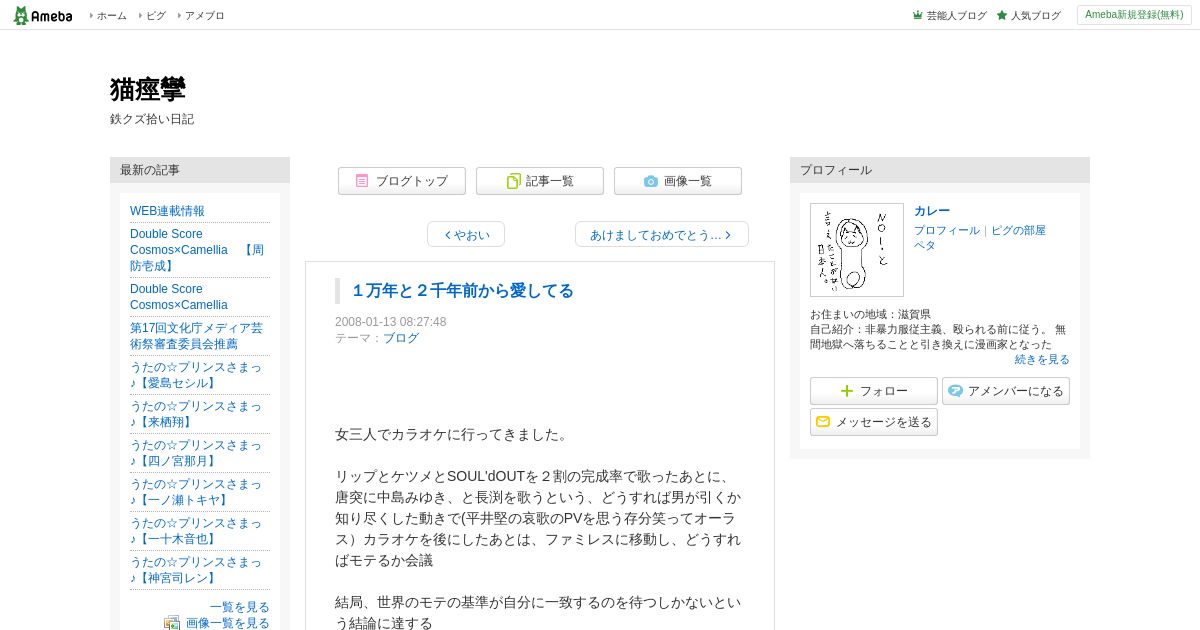Open ピグ in top navigation

coord(156,15)
